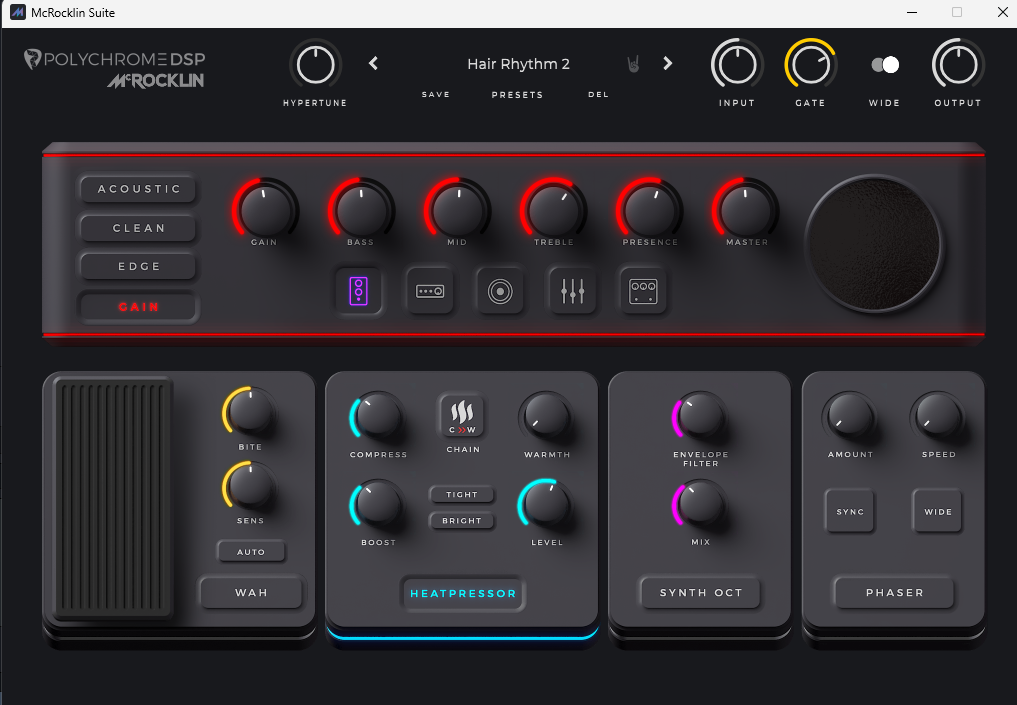Click the McRocklin Suite app icon in title bar
This screenshot has width=1017, height=705.
(17, 13)
